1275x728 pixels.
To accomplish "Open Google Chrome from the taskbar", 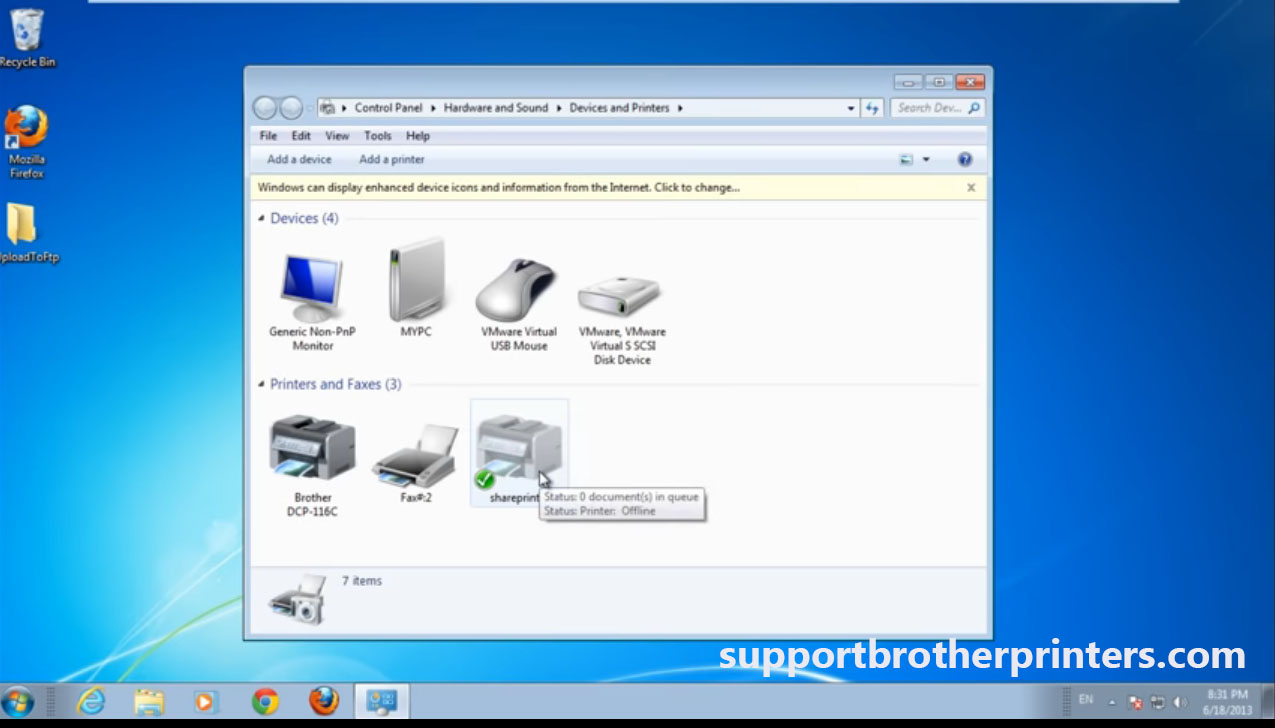I will 265,703.
